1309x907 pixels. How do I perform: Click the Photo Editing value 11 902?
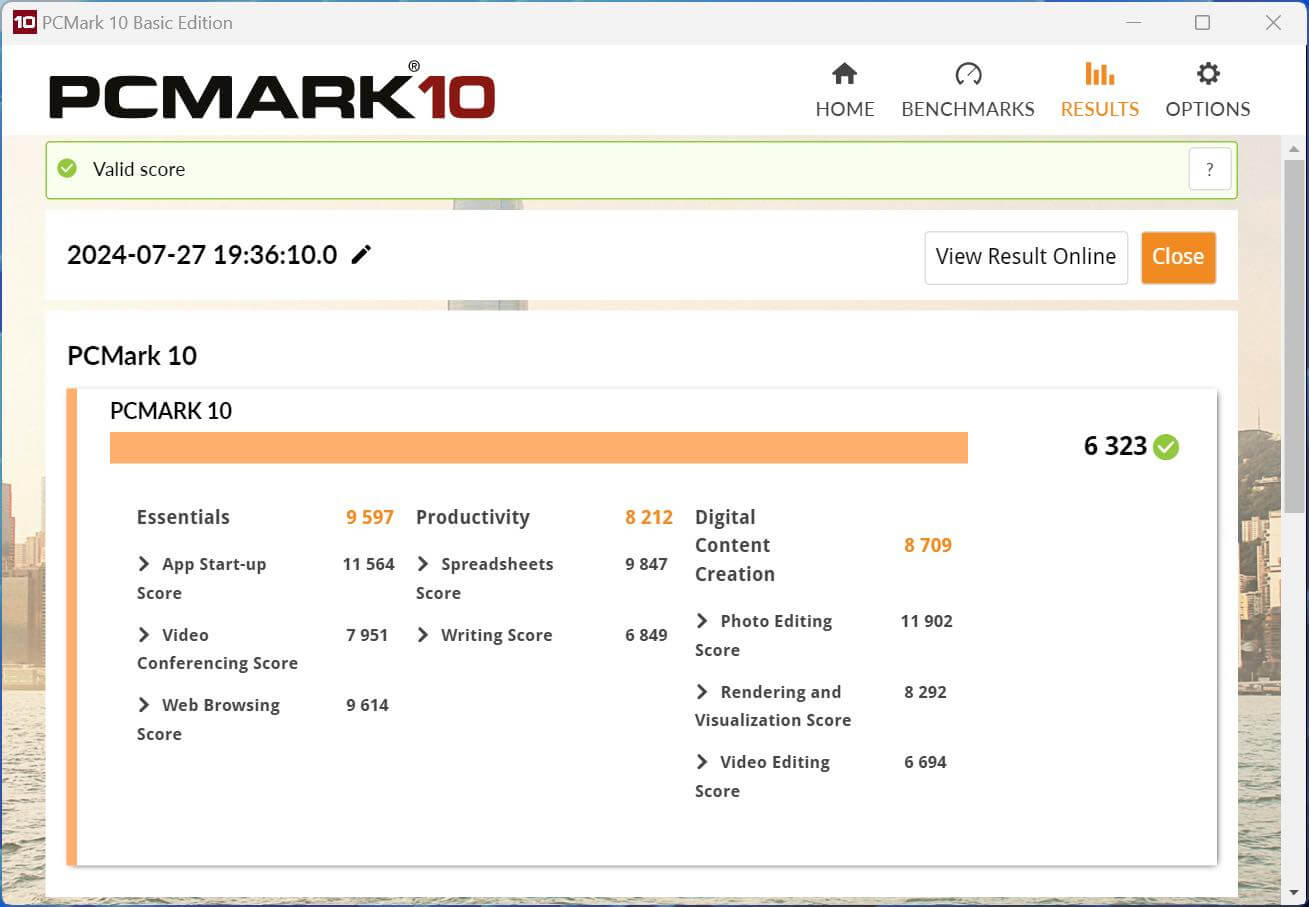click(x=926, y=621)
